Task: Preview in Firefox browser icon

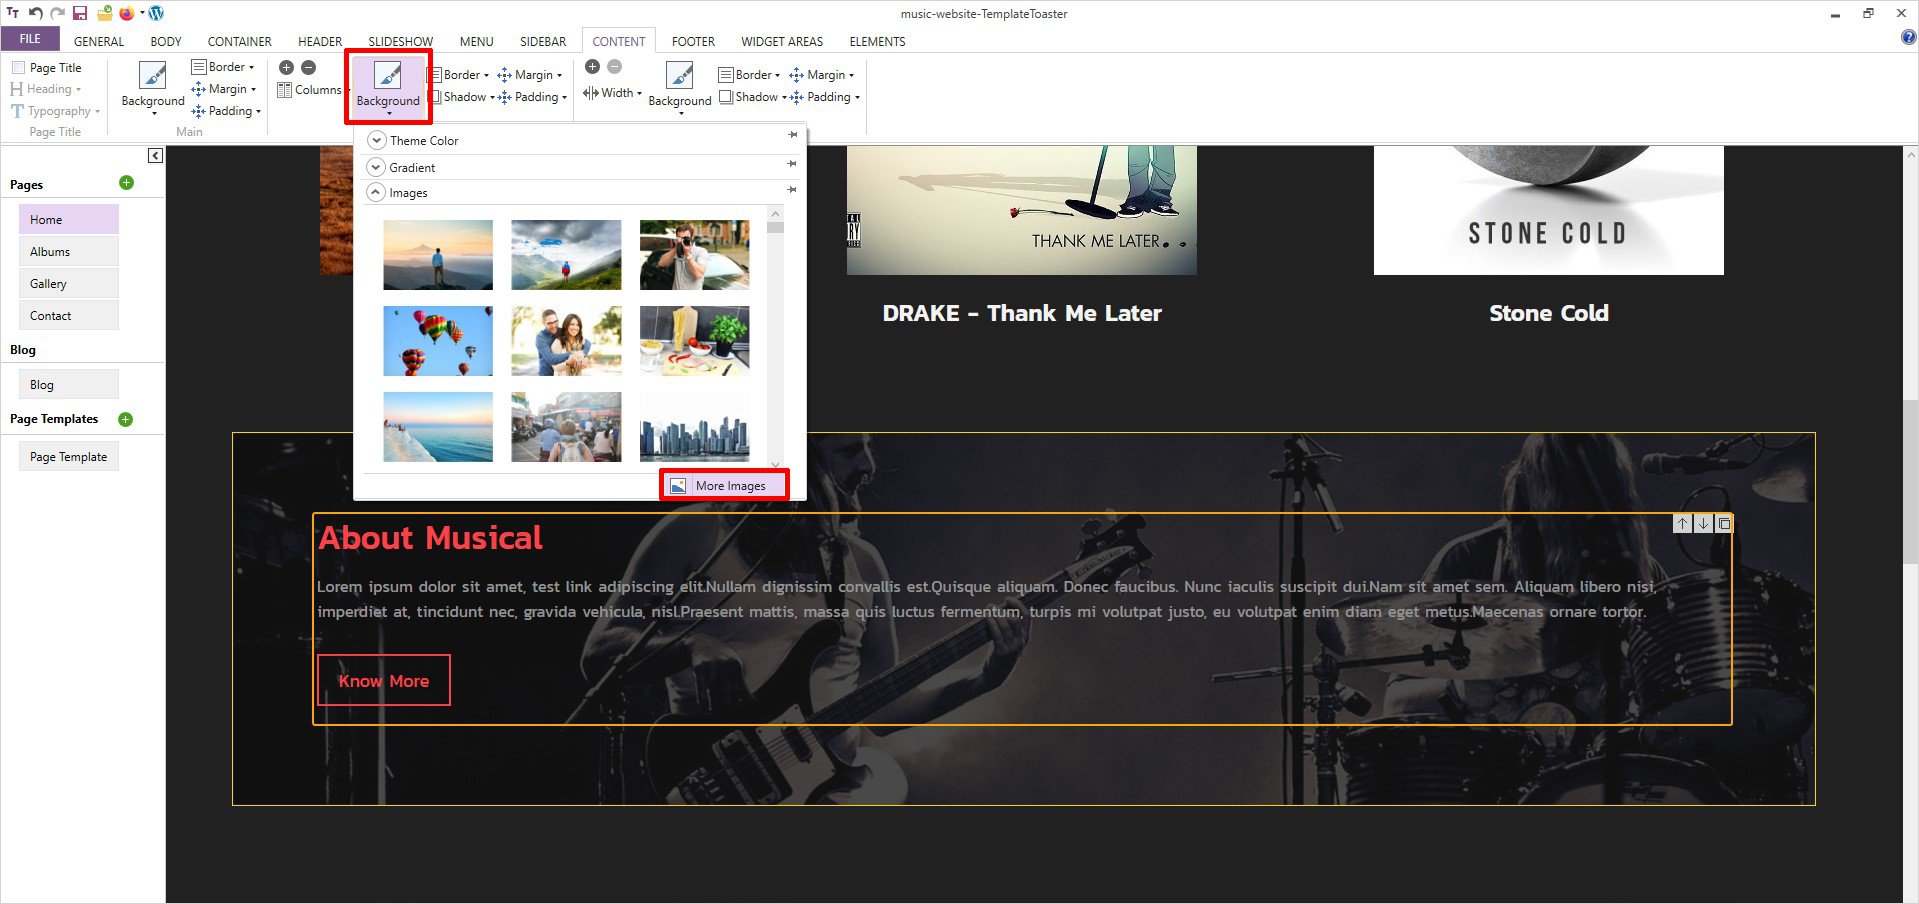Action: pyautogui.click(x=127, y=13)
